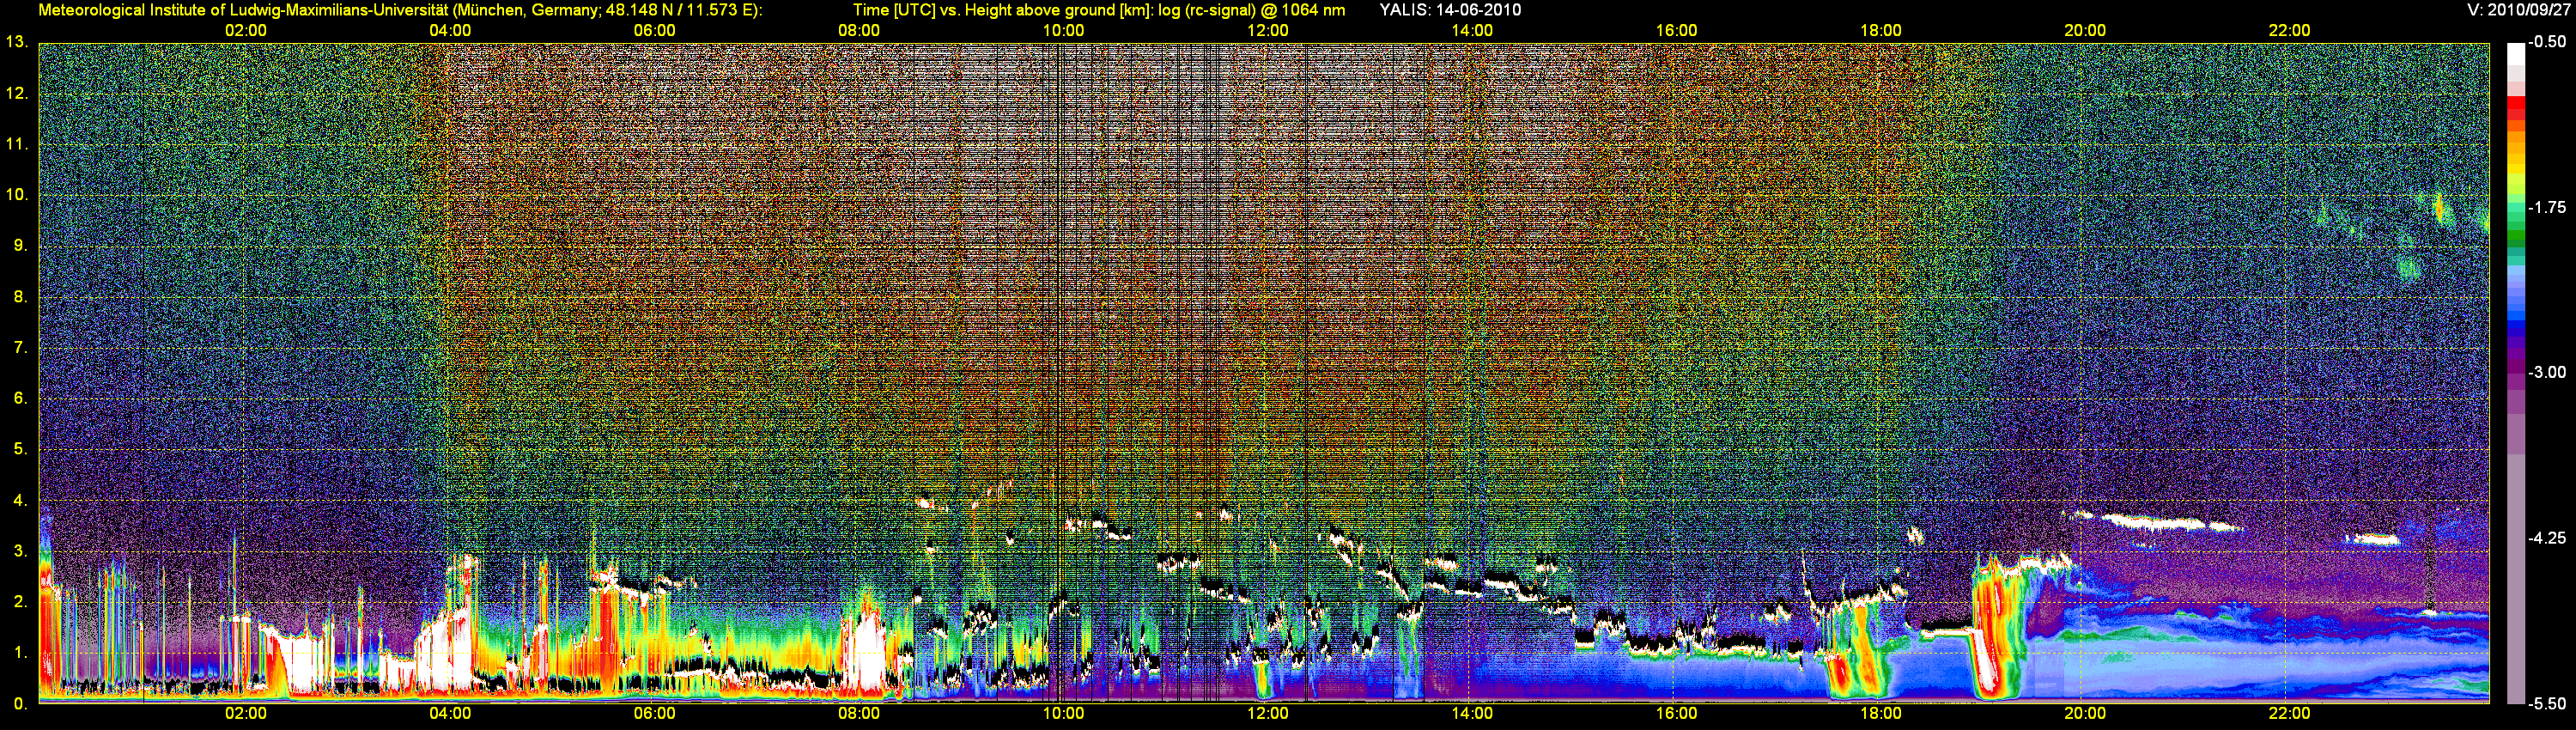Click the 14:00 label on the bottom time axis
Viewport: 2576px width, 730px height.
point(1472,714)
